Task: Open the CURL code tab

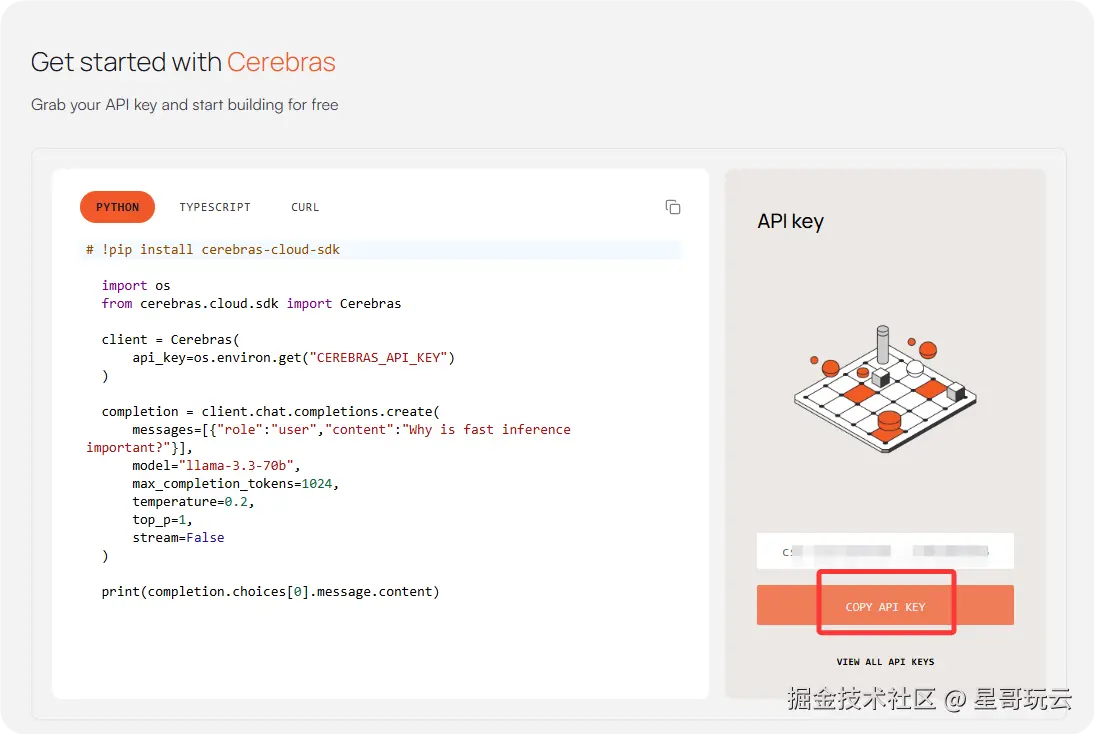Action: click(x=305, y=207)
